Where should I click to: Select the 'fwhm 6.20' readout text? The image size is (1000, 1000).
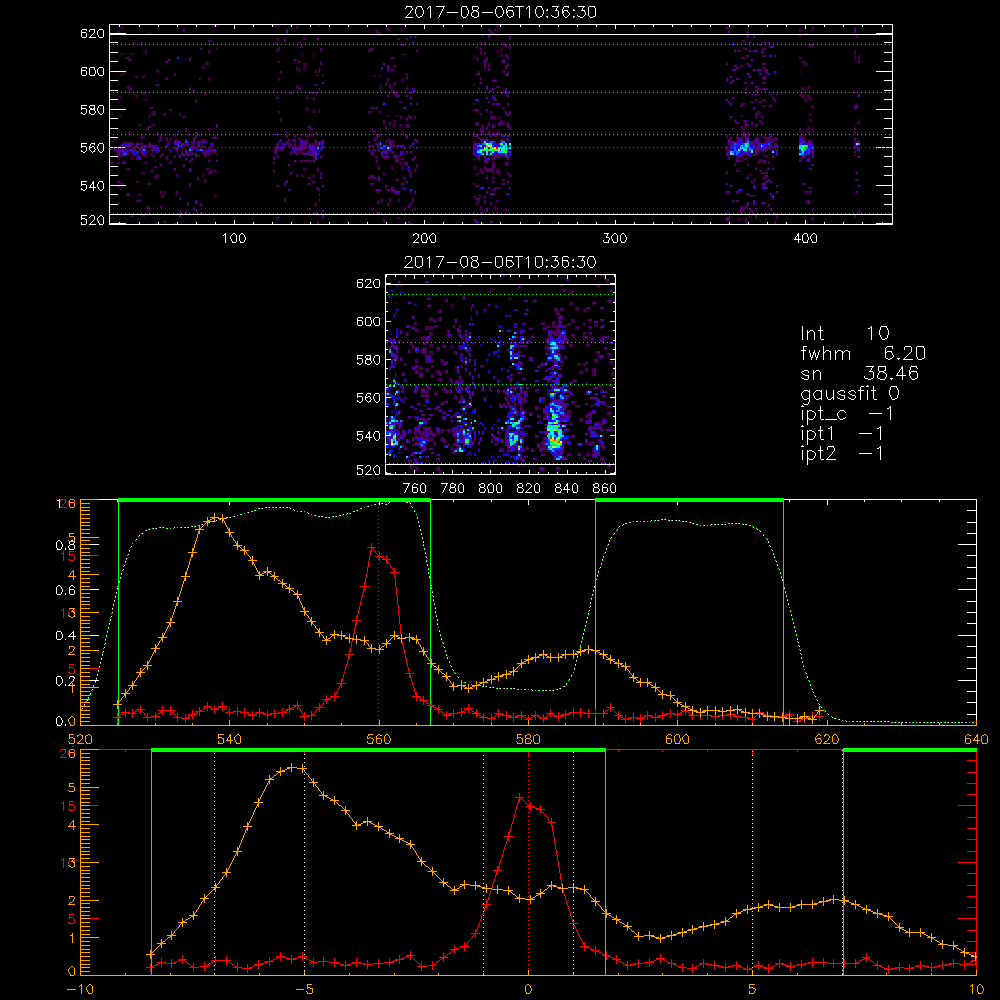(x=863, y=353)
